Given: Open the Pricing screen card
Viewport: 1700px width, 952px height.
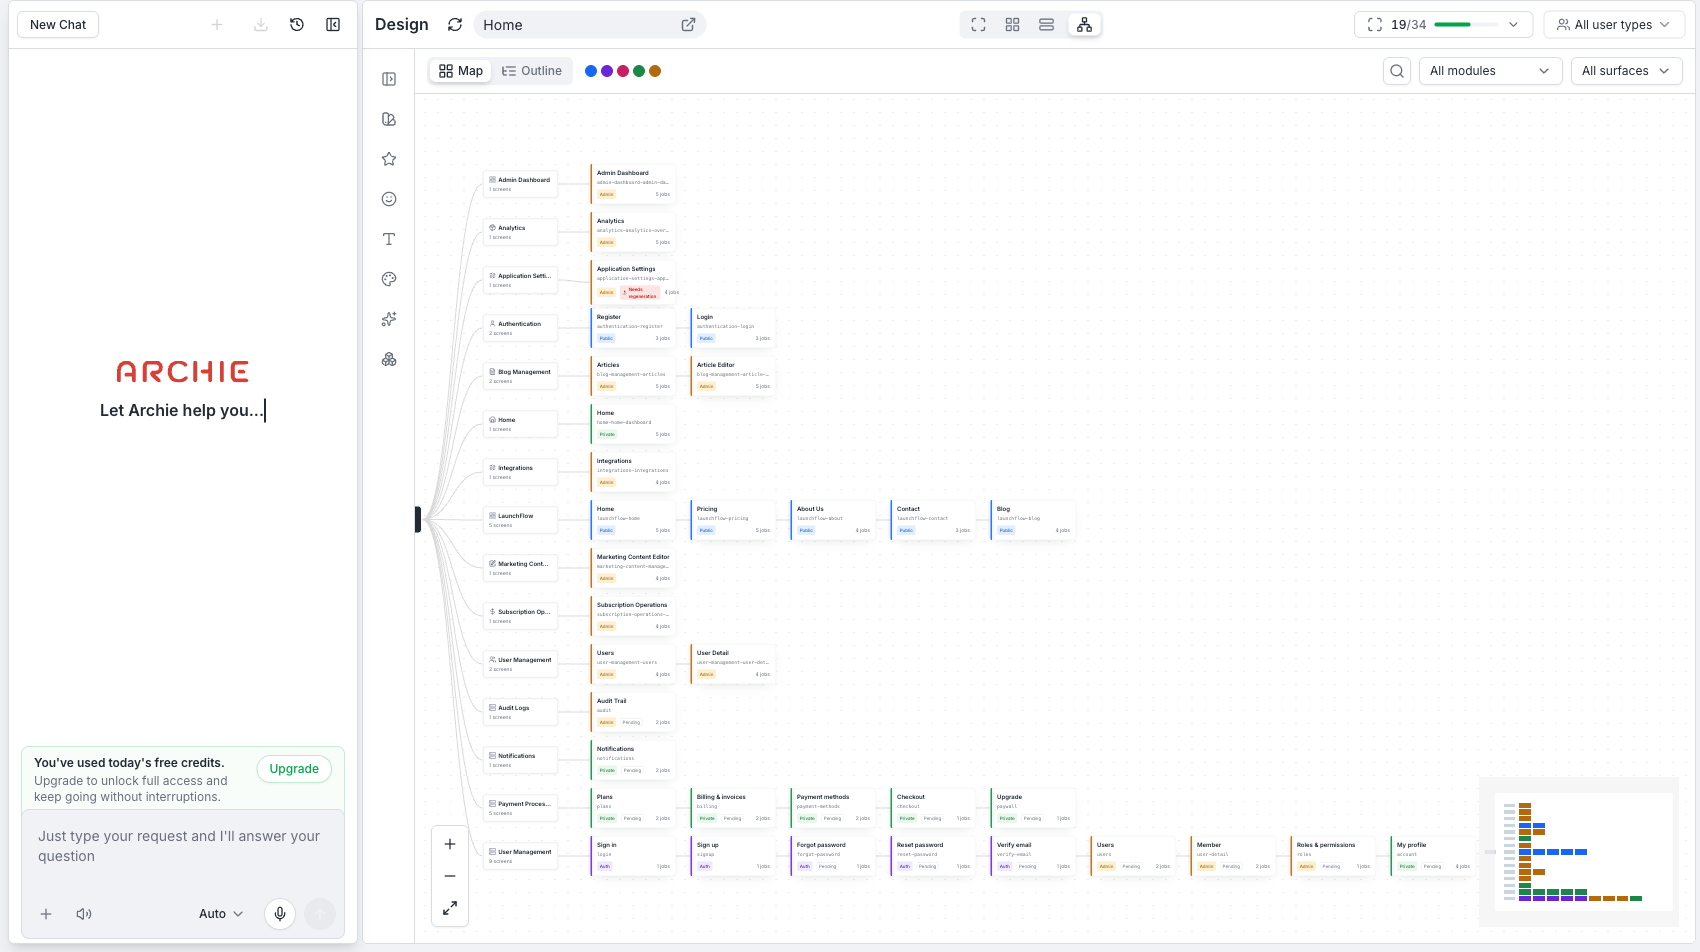Looking at the screenshot, I should point(733,520).
